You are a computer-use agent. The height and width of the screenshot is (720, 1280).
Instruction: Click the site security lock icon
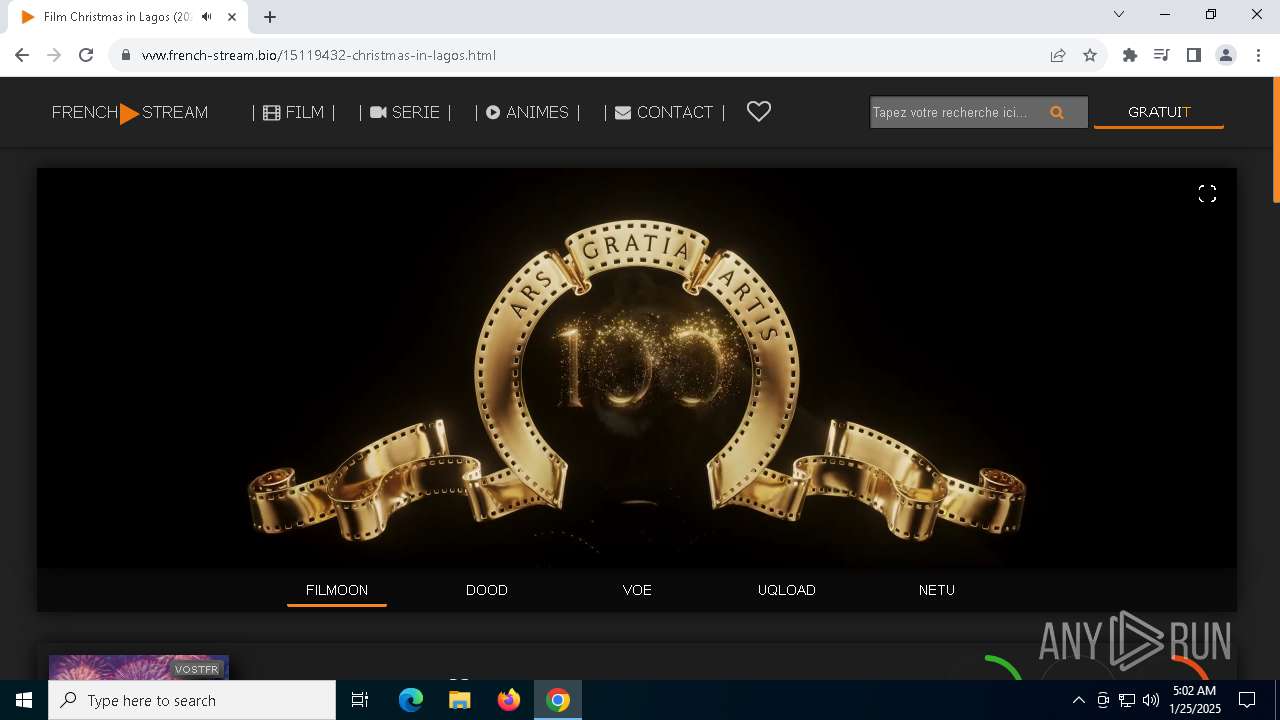point(126,55)
